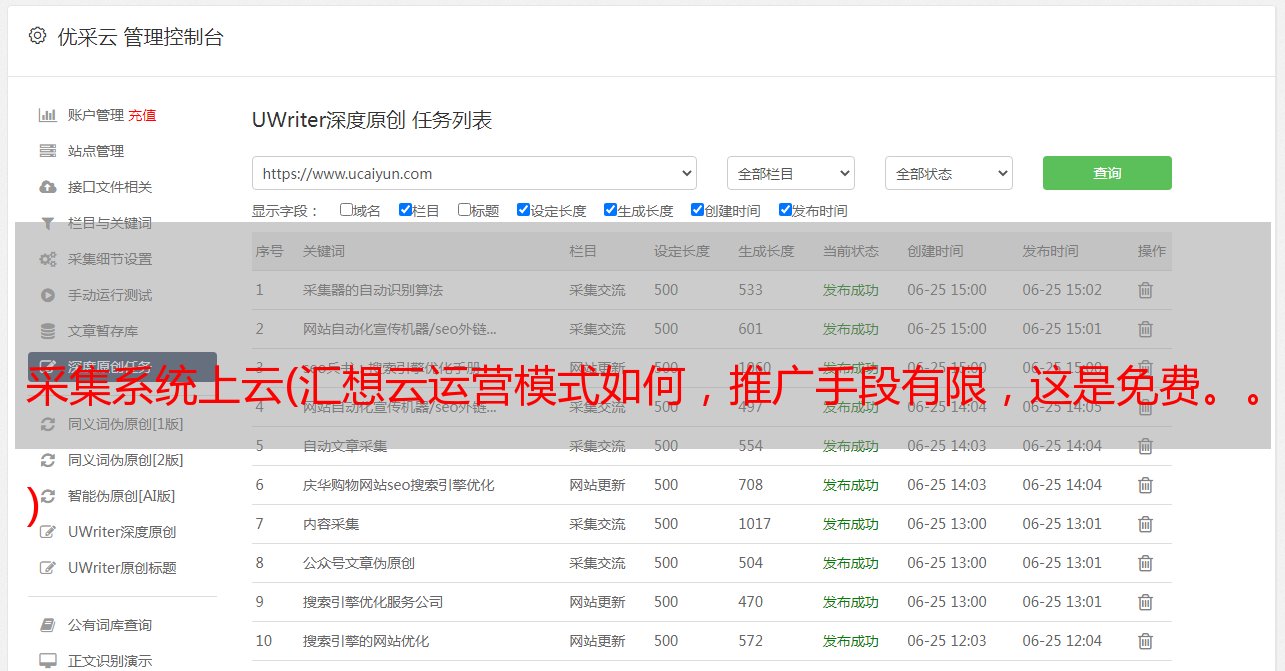The width and height of the screenshot is (1285, 671).
Task: Click the green 查询 button
Action: (1107, 173)
